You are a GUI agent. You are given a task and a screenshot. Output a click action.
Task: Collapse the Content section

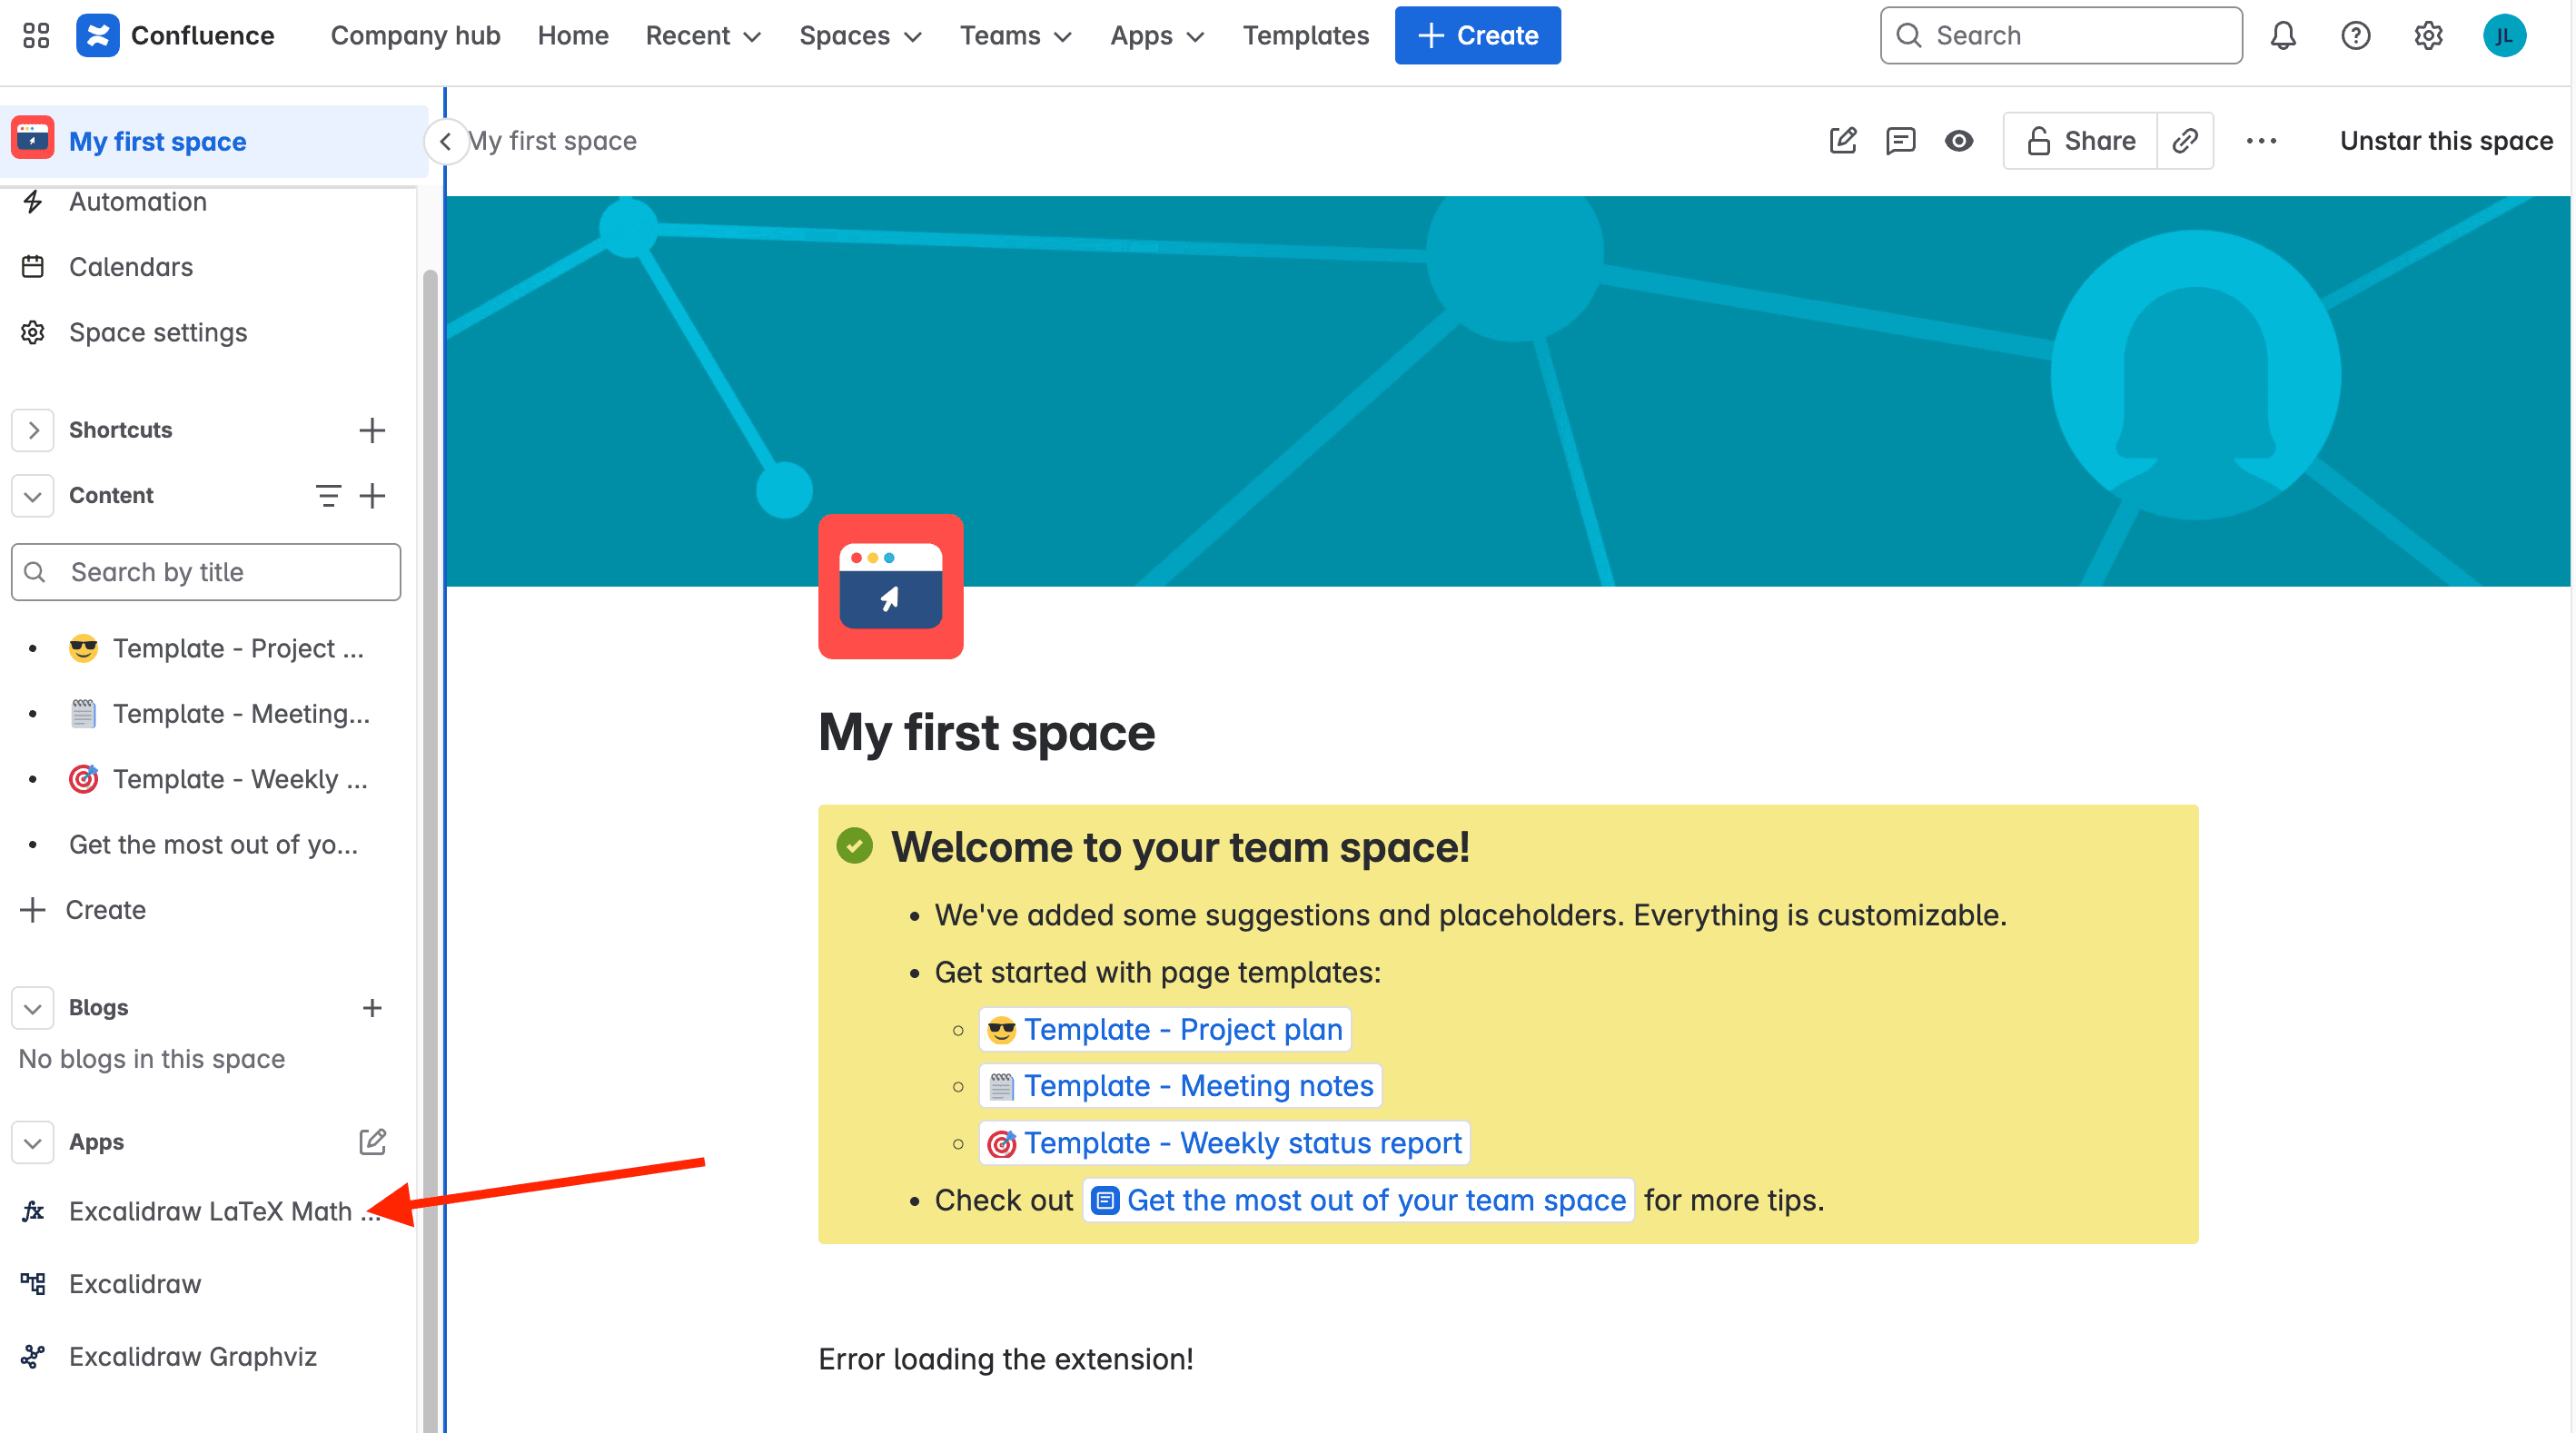(x=32, y=495)
